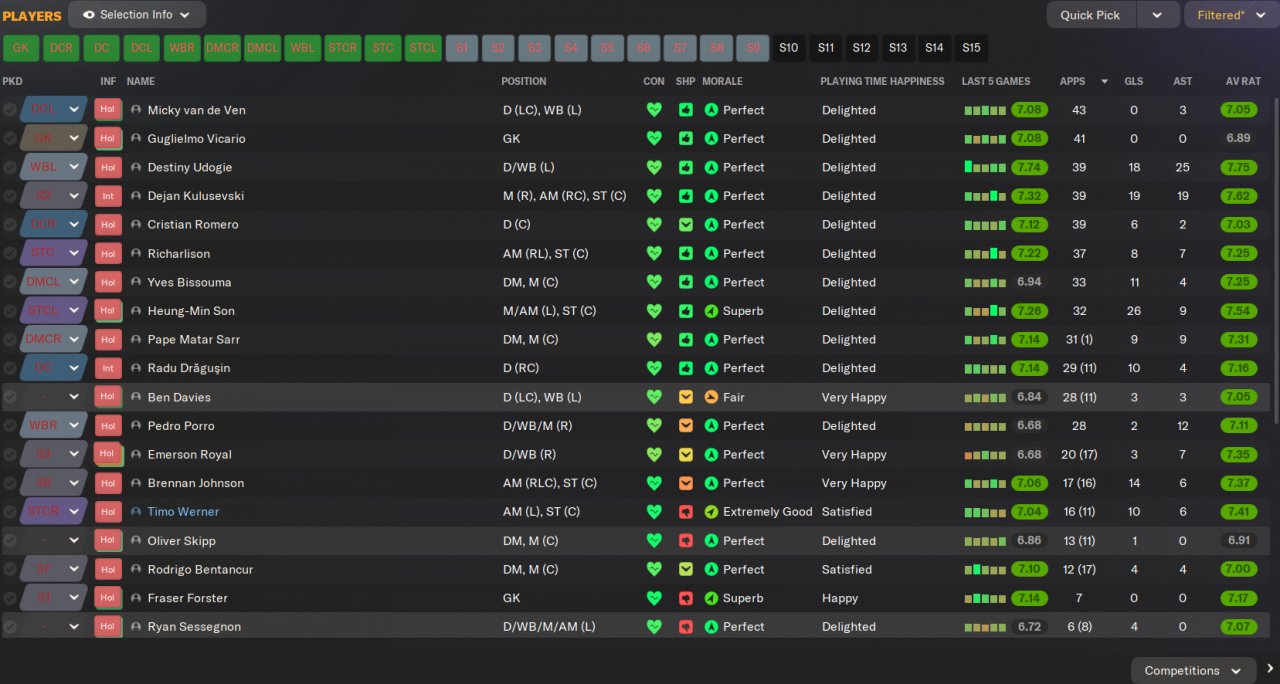
Task: Toggle picked circle for Oliver Skipp
Action: point(10,541)
